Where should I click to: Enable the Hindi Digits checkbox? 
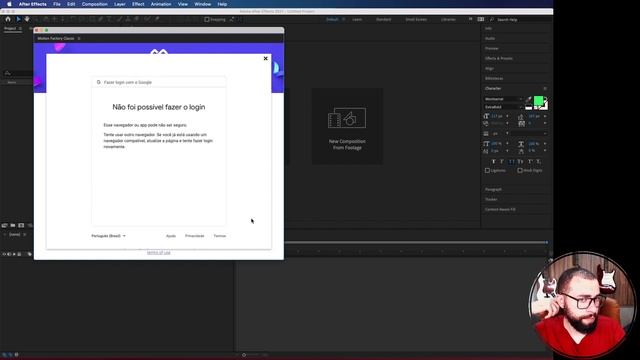pos(520,171)
